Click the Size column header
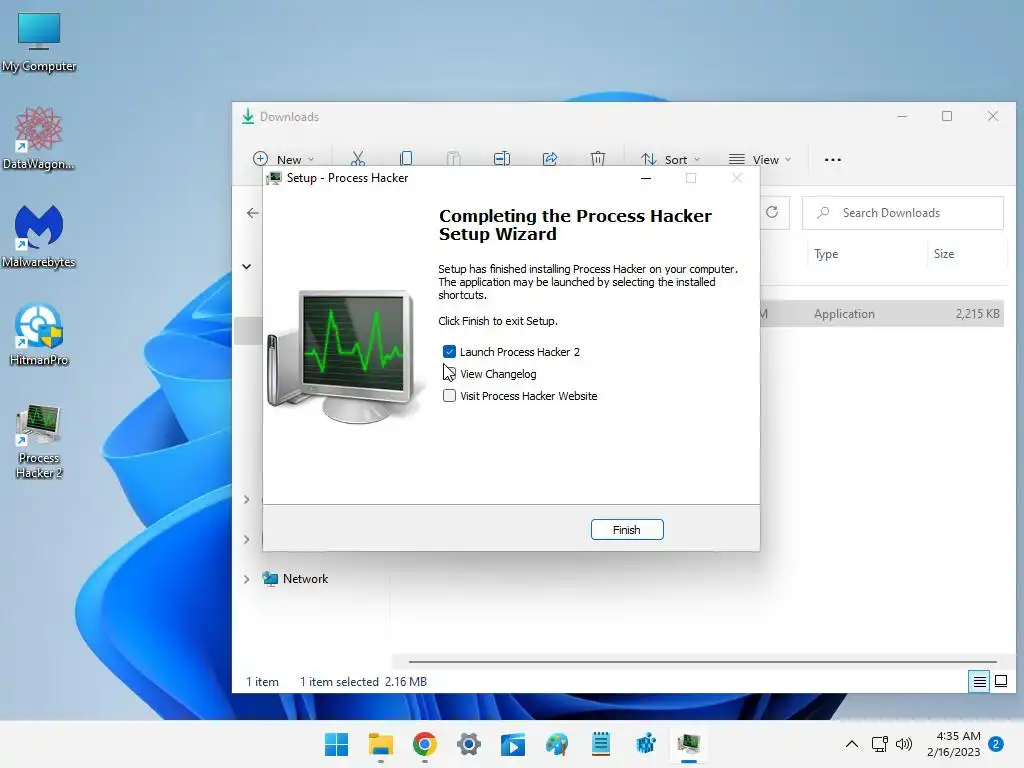 pyautogui.click(x=944, y=254)
